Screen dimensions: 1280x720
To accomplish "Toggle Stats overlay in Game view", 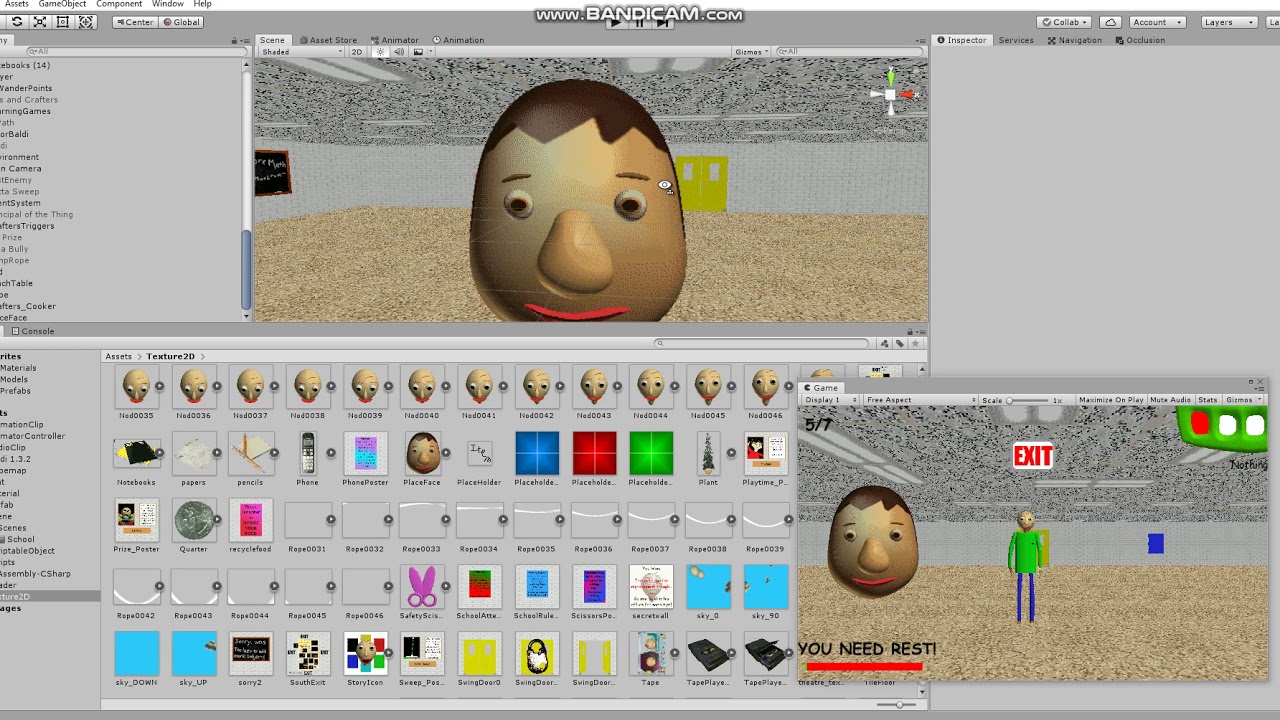I will click(1208, 400).
